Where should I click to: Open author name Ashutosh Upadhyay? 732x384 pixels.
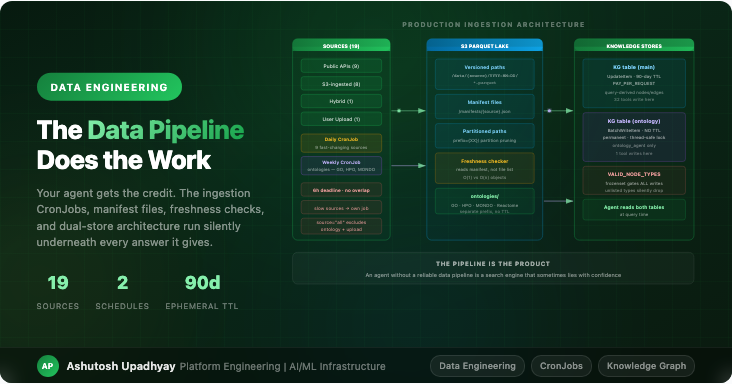121,366
